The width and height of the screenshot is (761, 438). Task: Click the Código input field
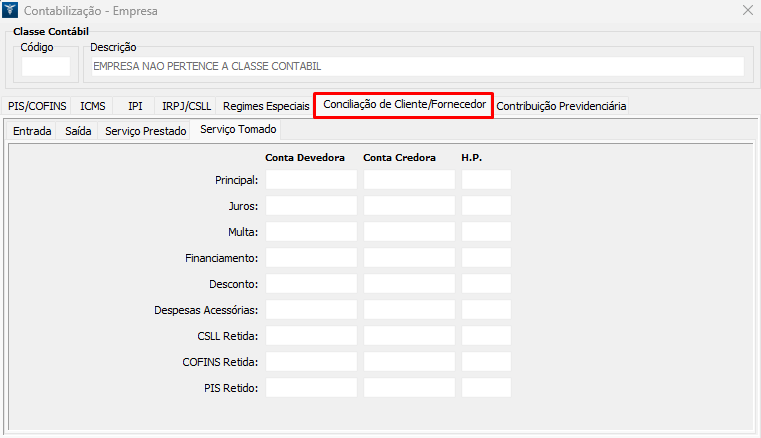[x=46, y=67]
